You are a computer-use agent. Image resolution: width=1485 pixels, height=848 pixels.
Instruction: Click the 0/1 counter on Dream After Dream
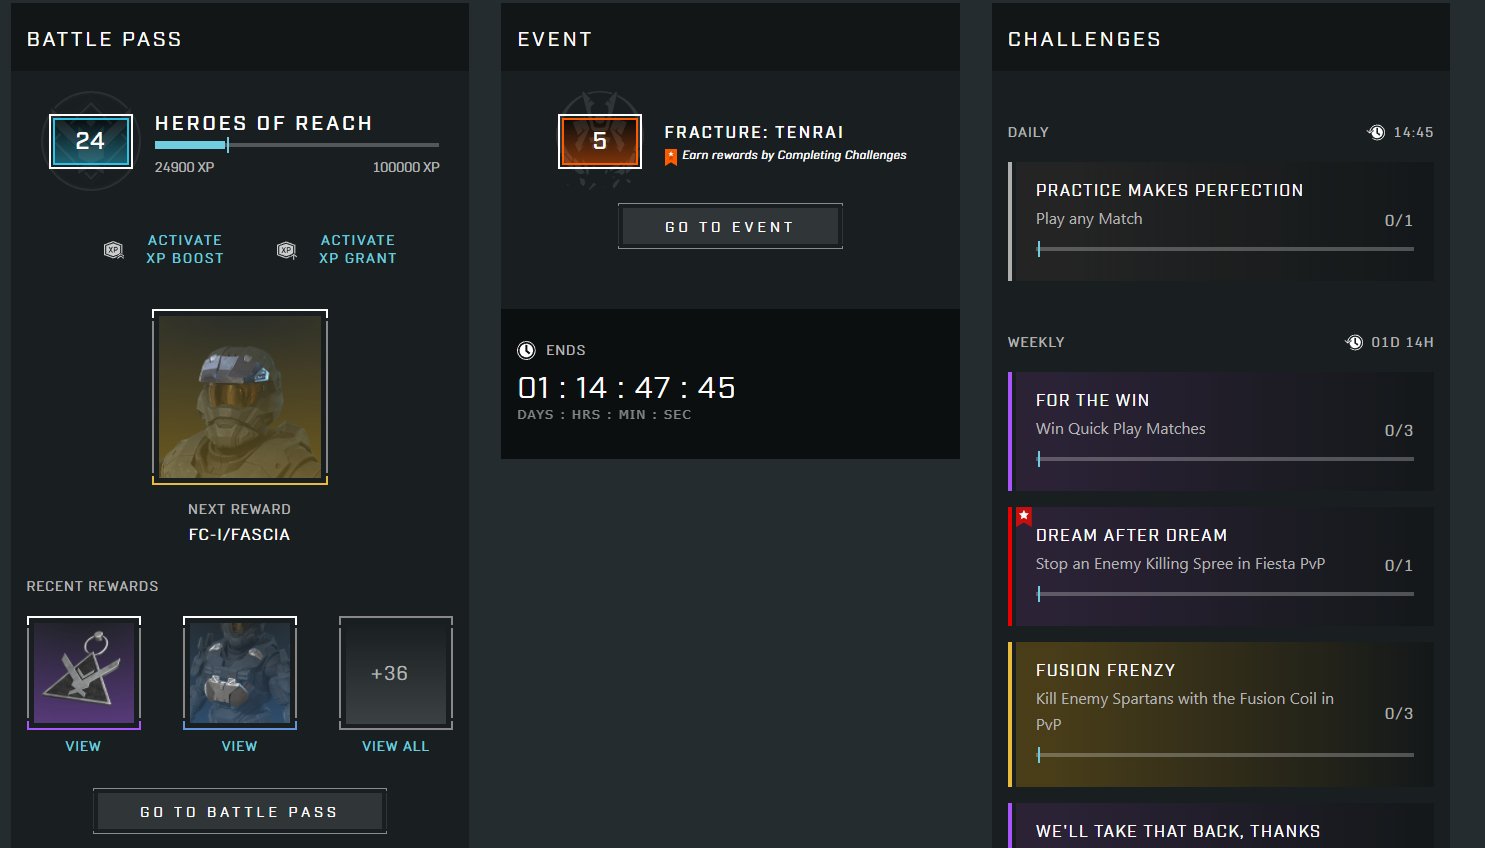1399,565
